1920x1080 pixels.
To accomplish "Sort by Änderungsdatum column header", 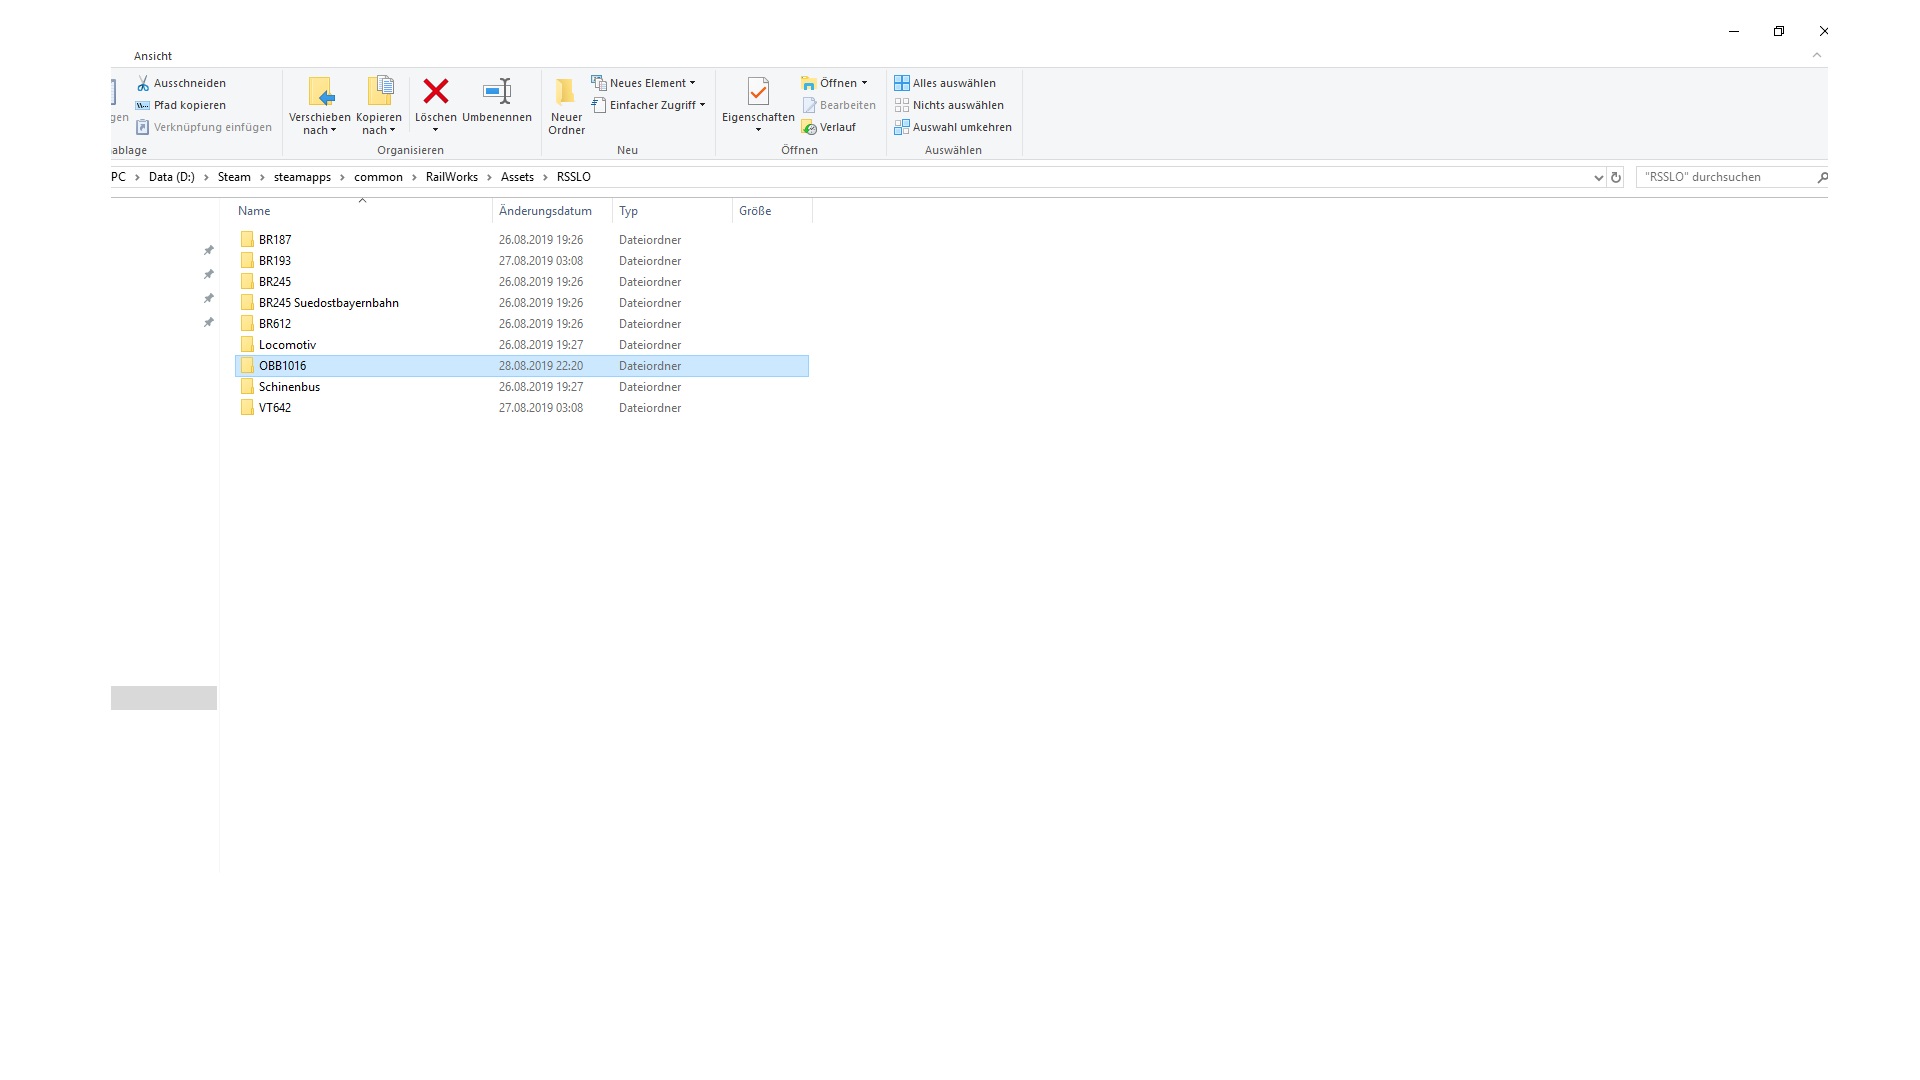I will pyautogui.click(x=546, y=211).
